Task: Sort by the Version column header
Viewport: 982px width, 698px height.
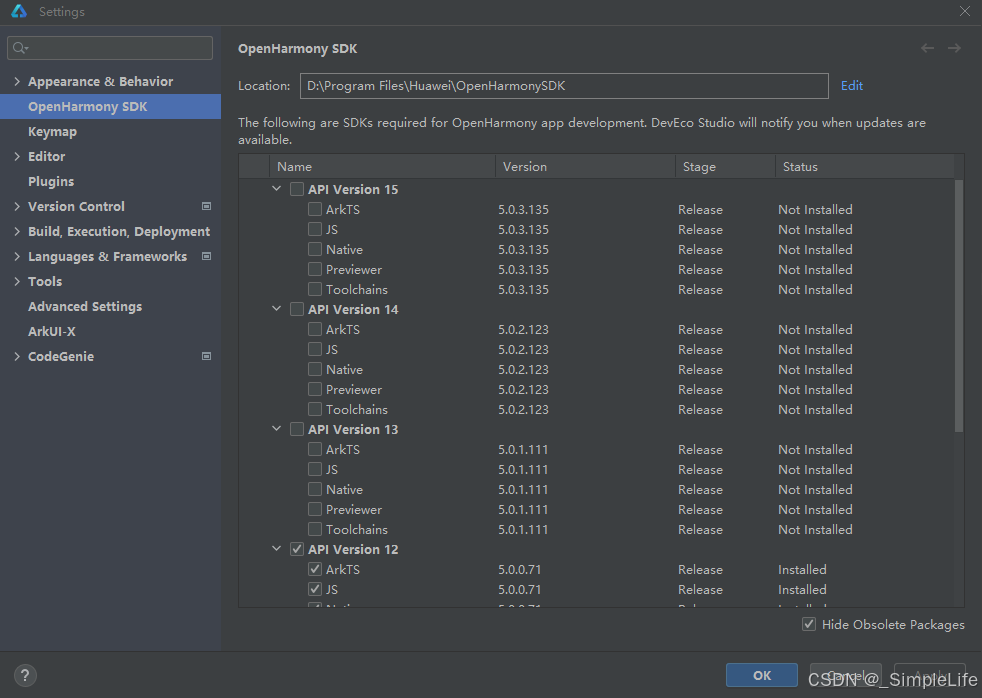Action: click(x=585, y=167)
